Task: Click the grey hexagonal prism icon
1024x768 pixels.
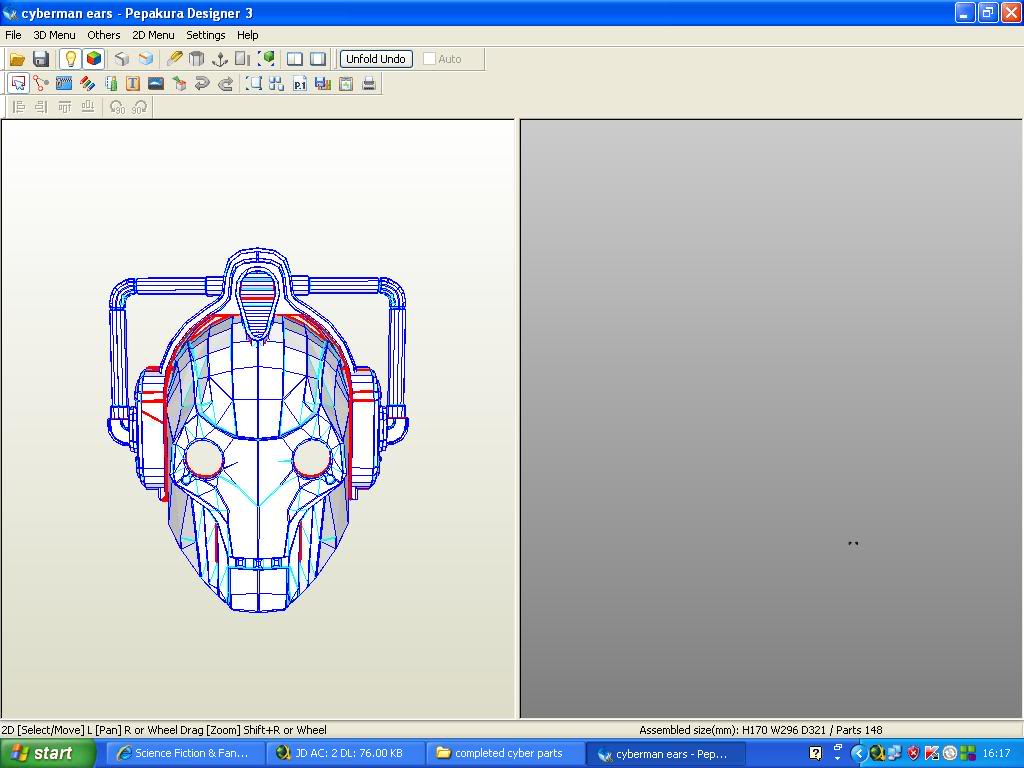Action: click(x=197, y=59)
